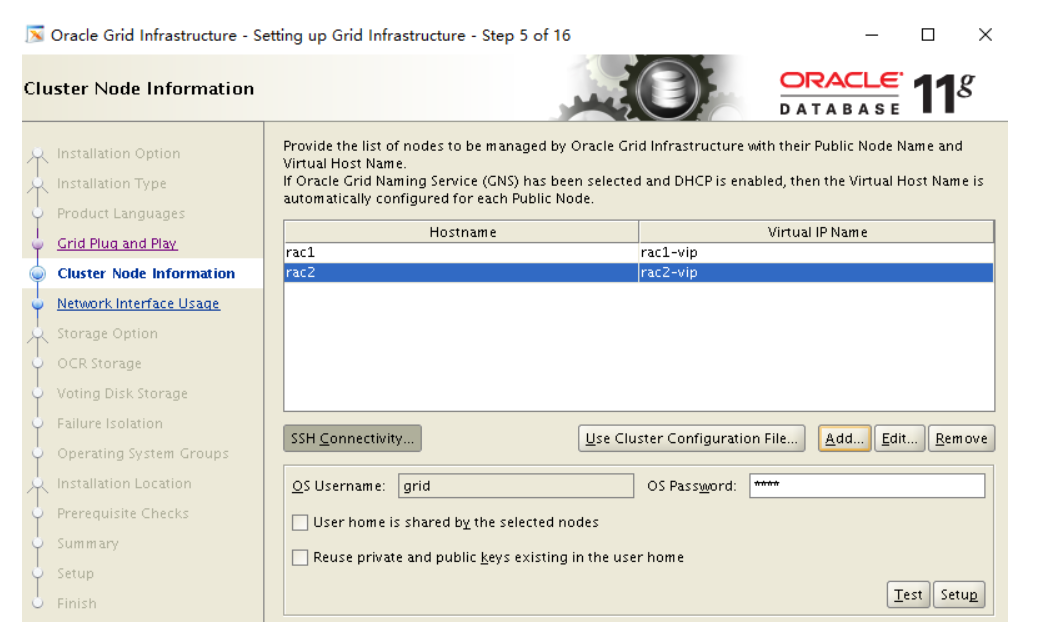Screen dimensions: 1042x634
Task: Edit the selected node entry
Action: [x=899, y=439]
